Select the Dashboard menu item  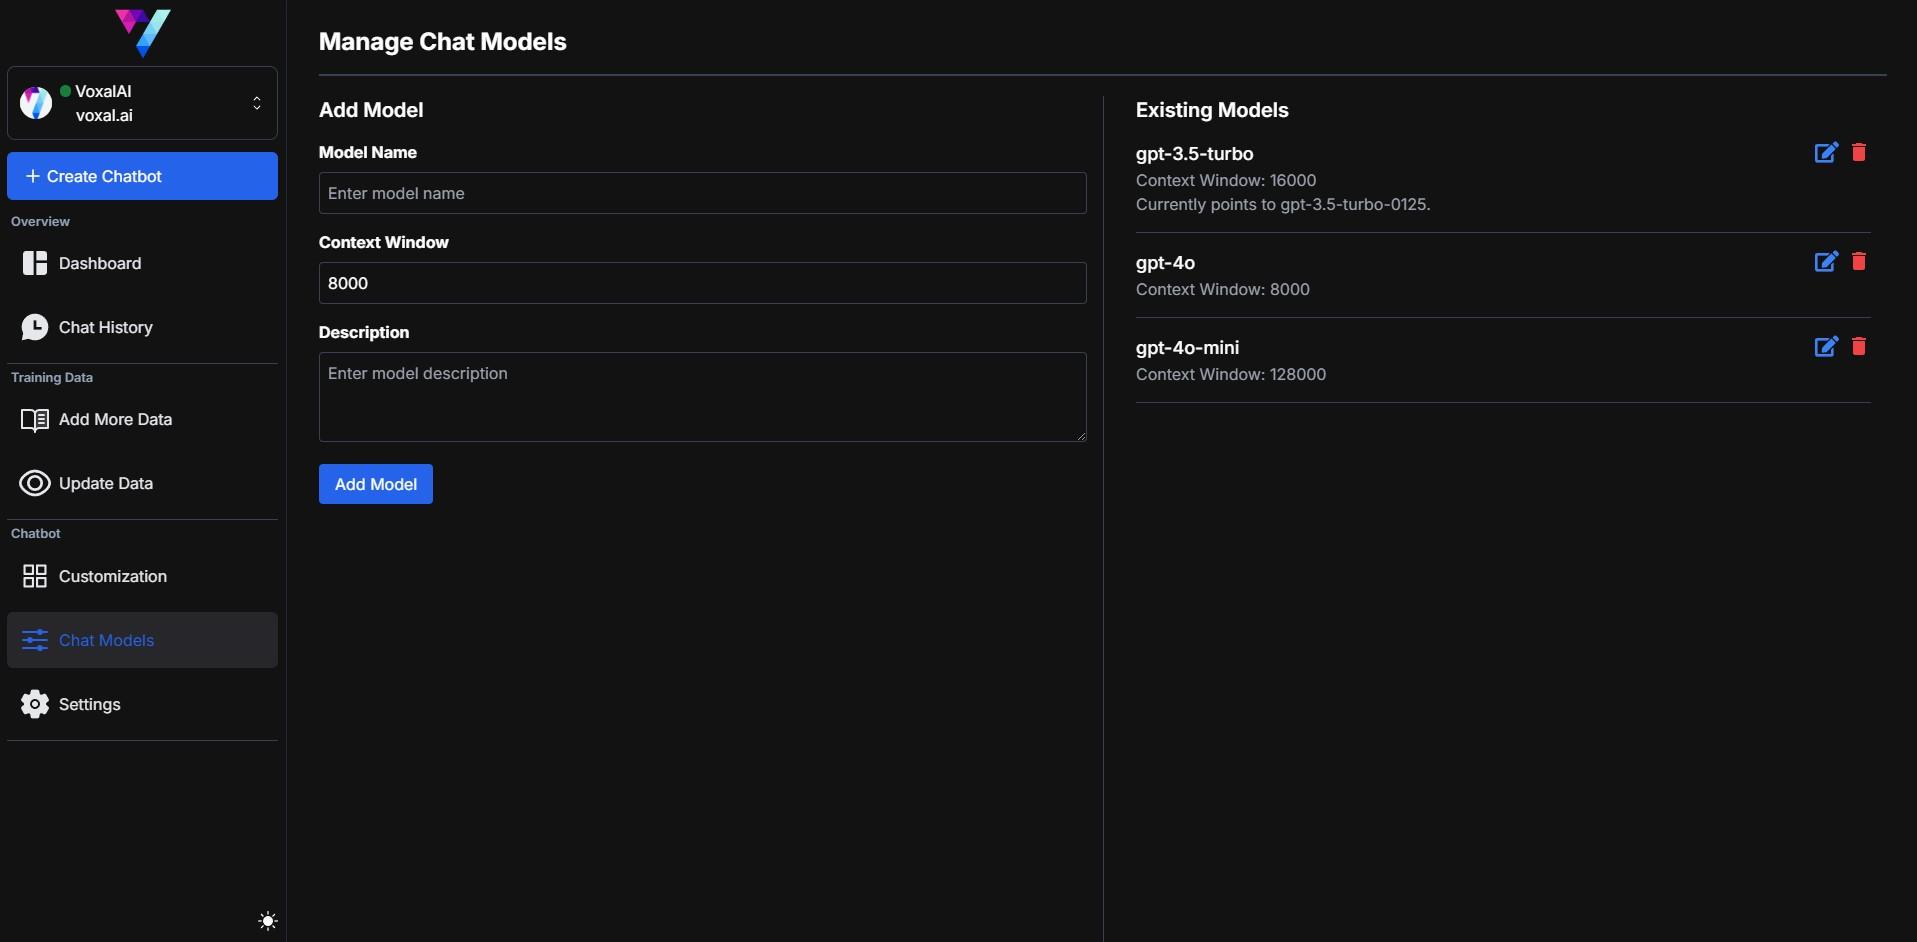point(99,264)
